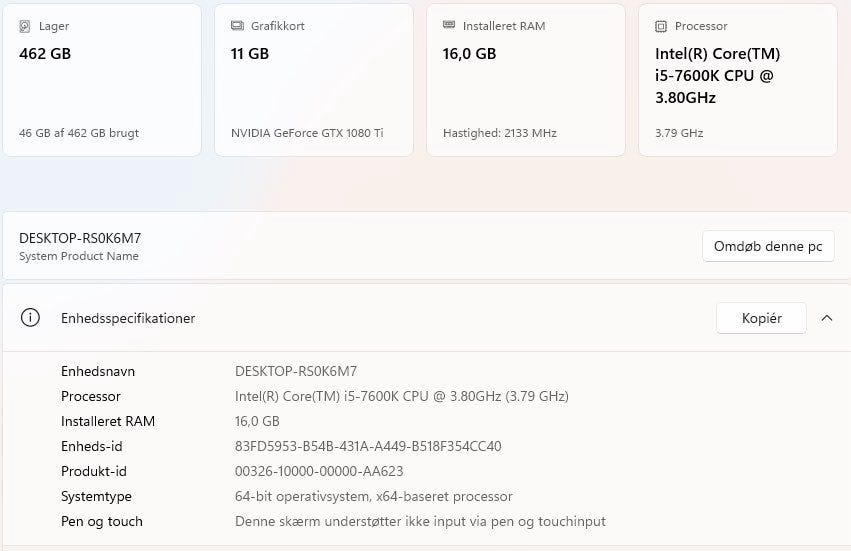The height and width of the screenshot is (551, 851).
Task: Click the DESKTOP-RS0K6M7 System Product Name header
Action: [x=80, y=246]
